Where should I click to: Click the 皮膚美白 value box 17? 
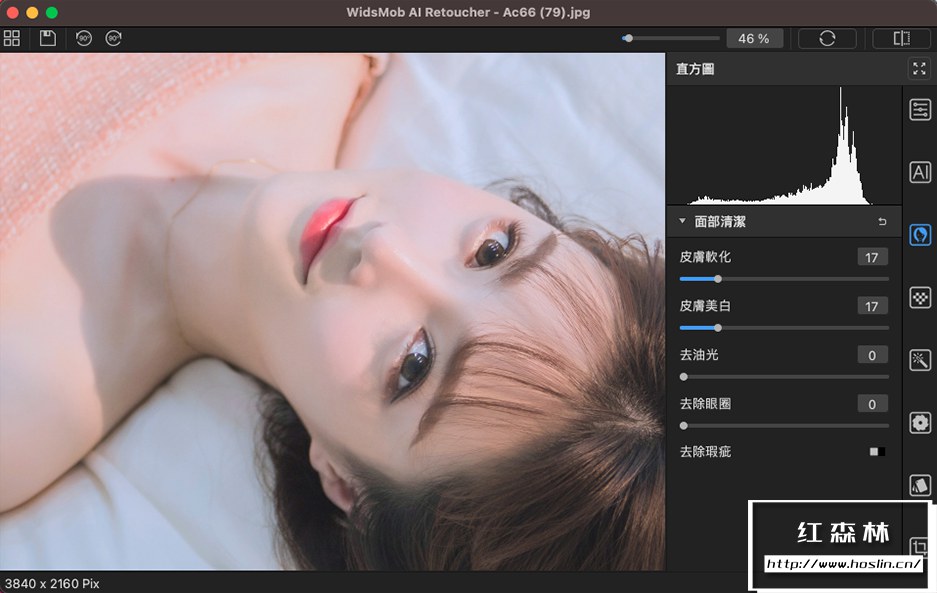tap(872, 306)
